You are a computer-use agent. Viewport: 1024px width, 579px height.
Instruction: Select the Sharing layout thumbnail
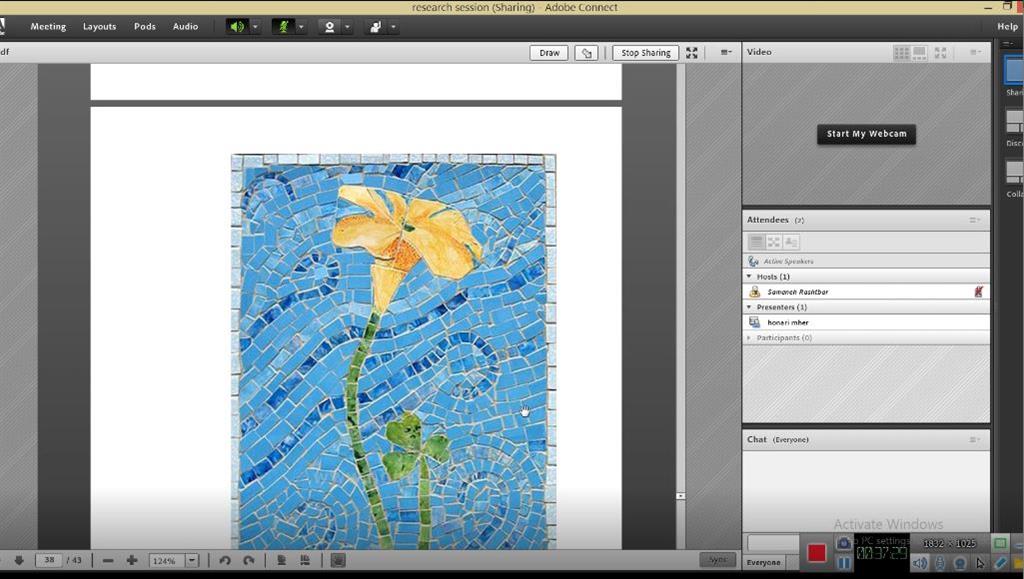pos(1014,70)
